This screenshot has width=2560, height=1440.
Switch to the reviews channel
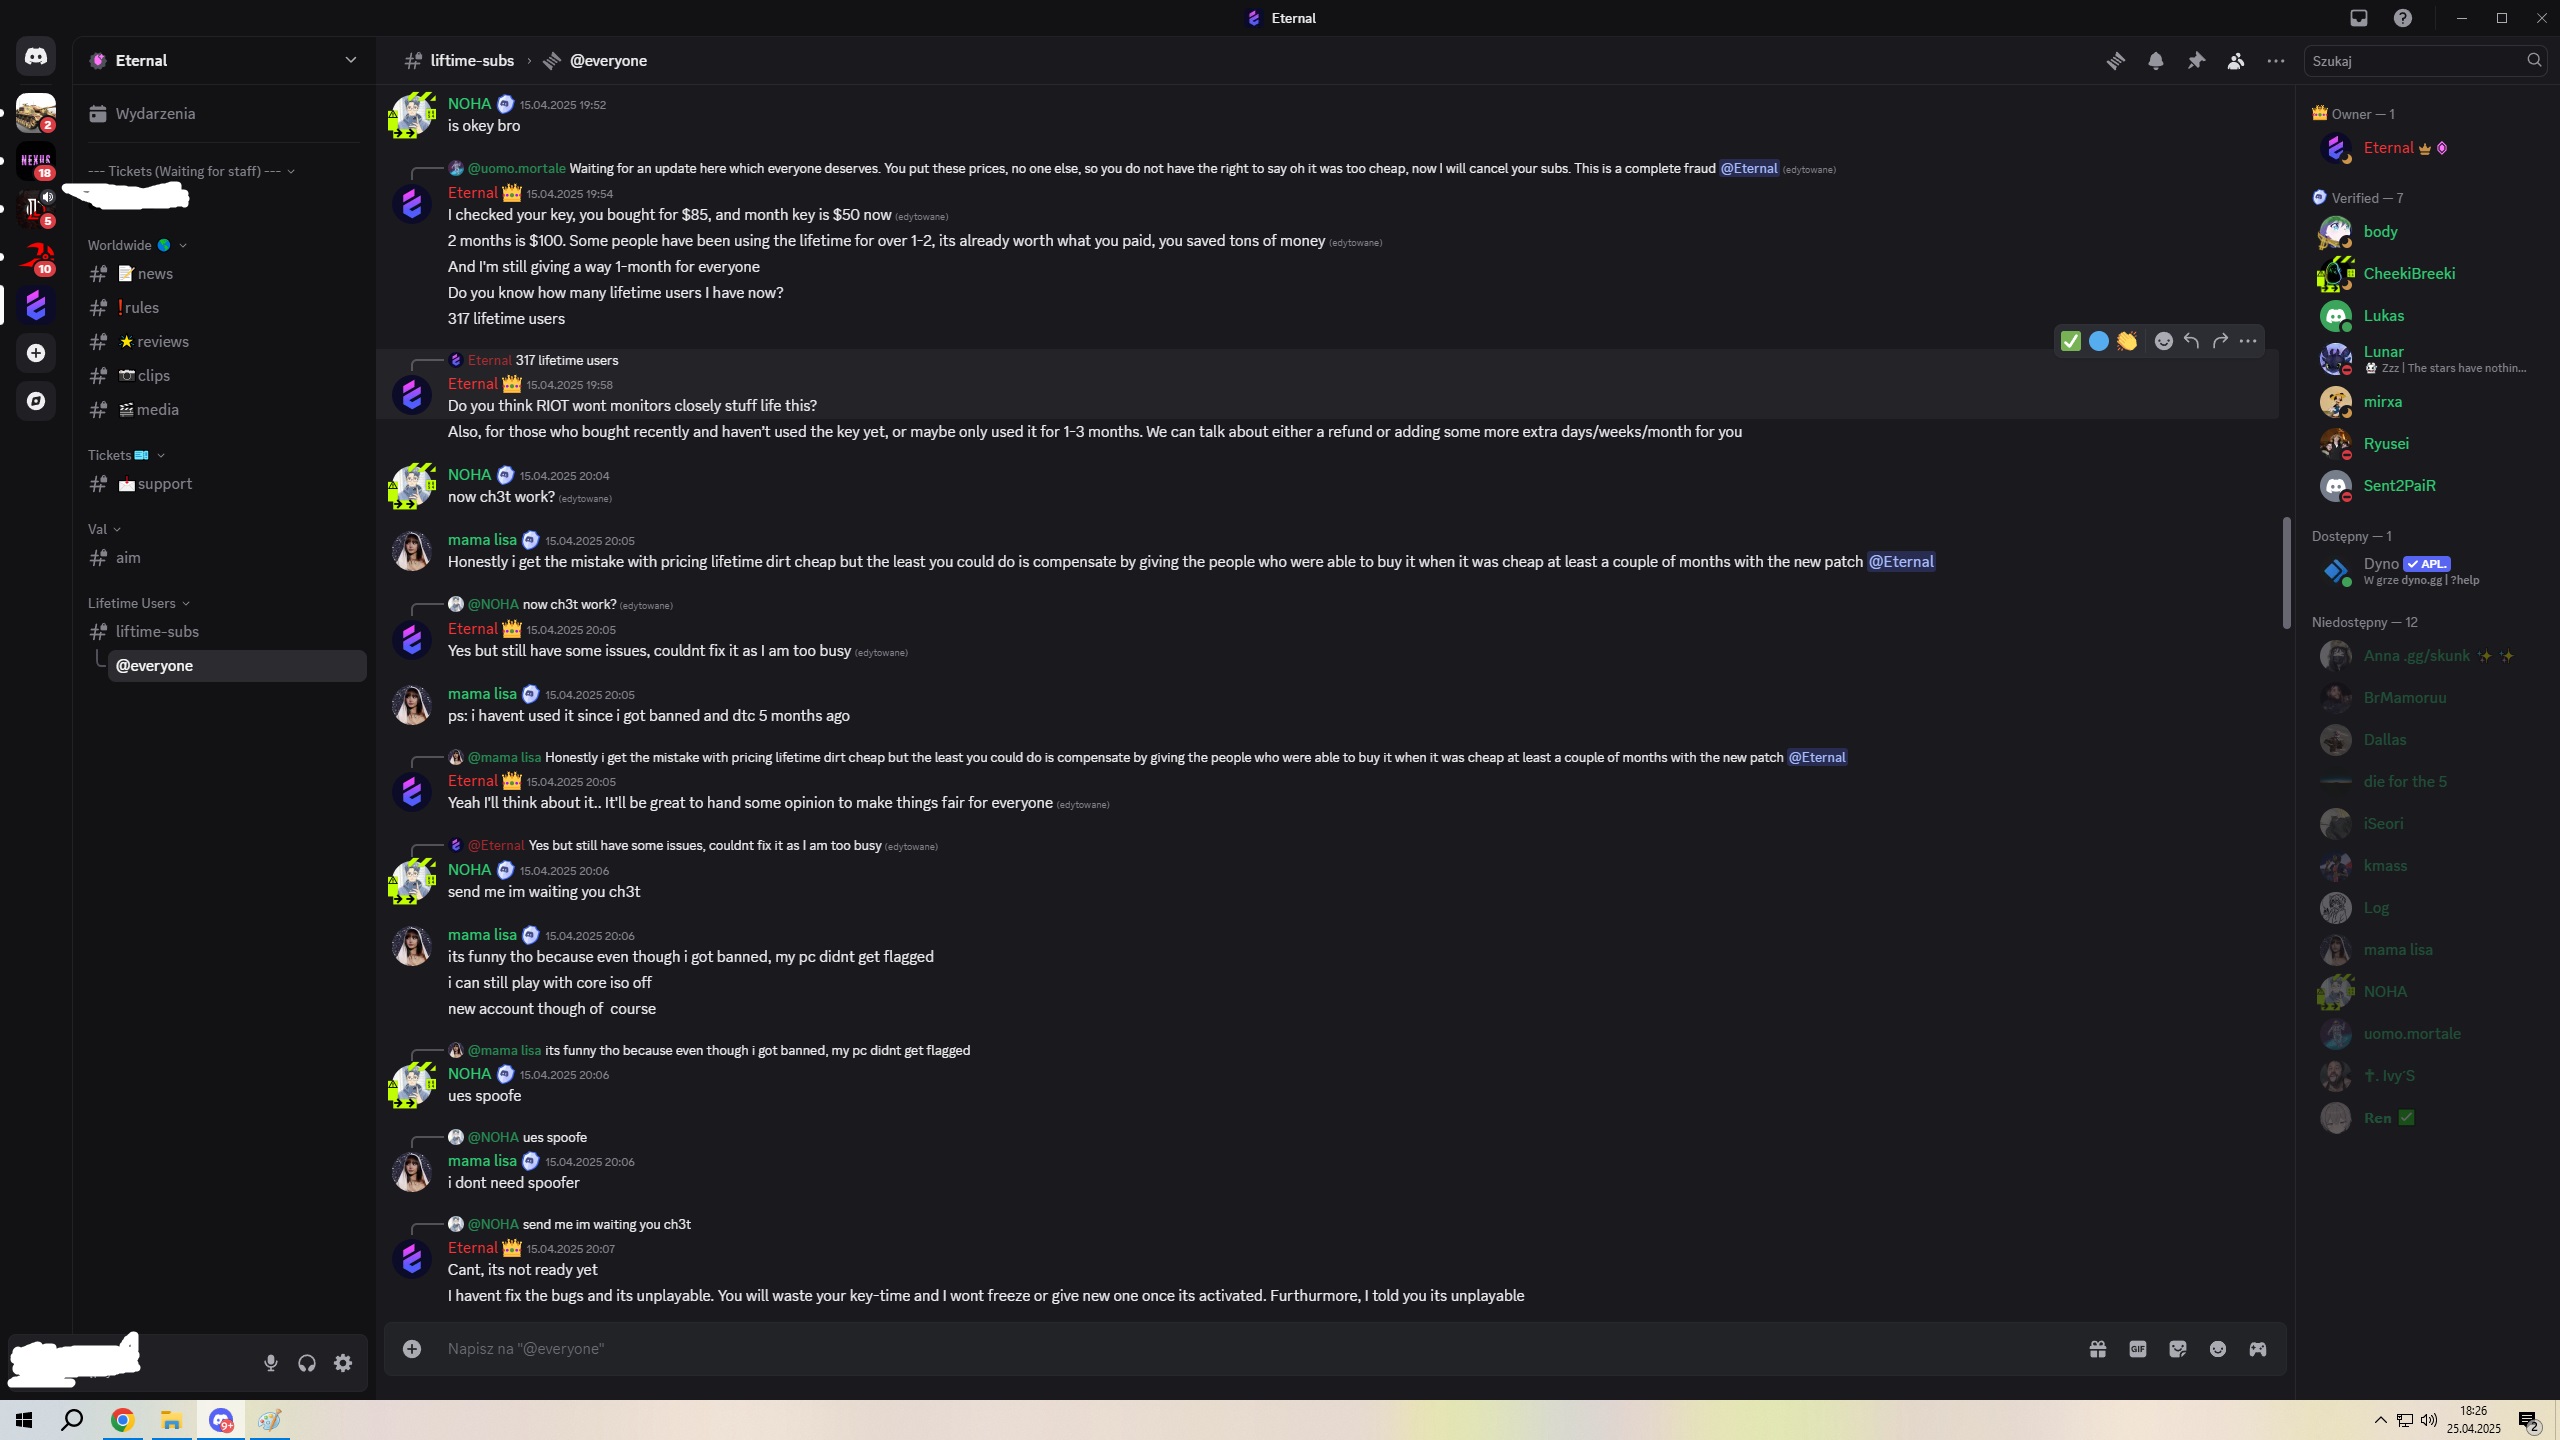[163, 342]
